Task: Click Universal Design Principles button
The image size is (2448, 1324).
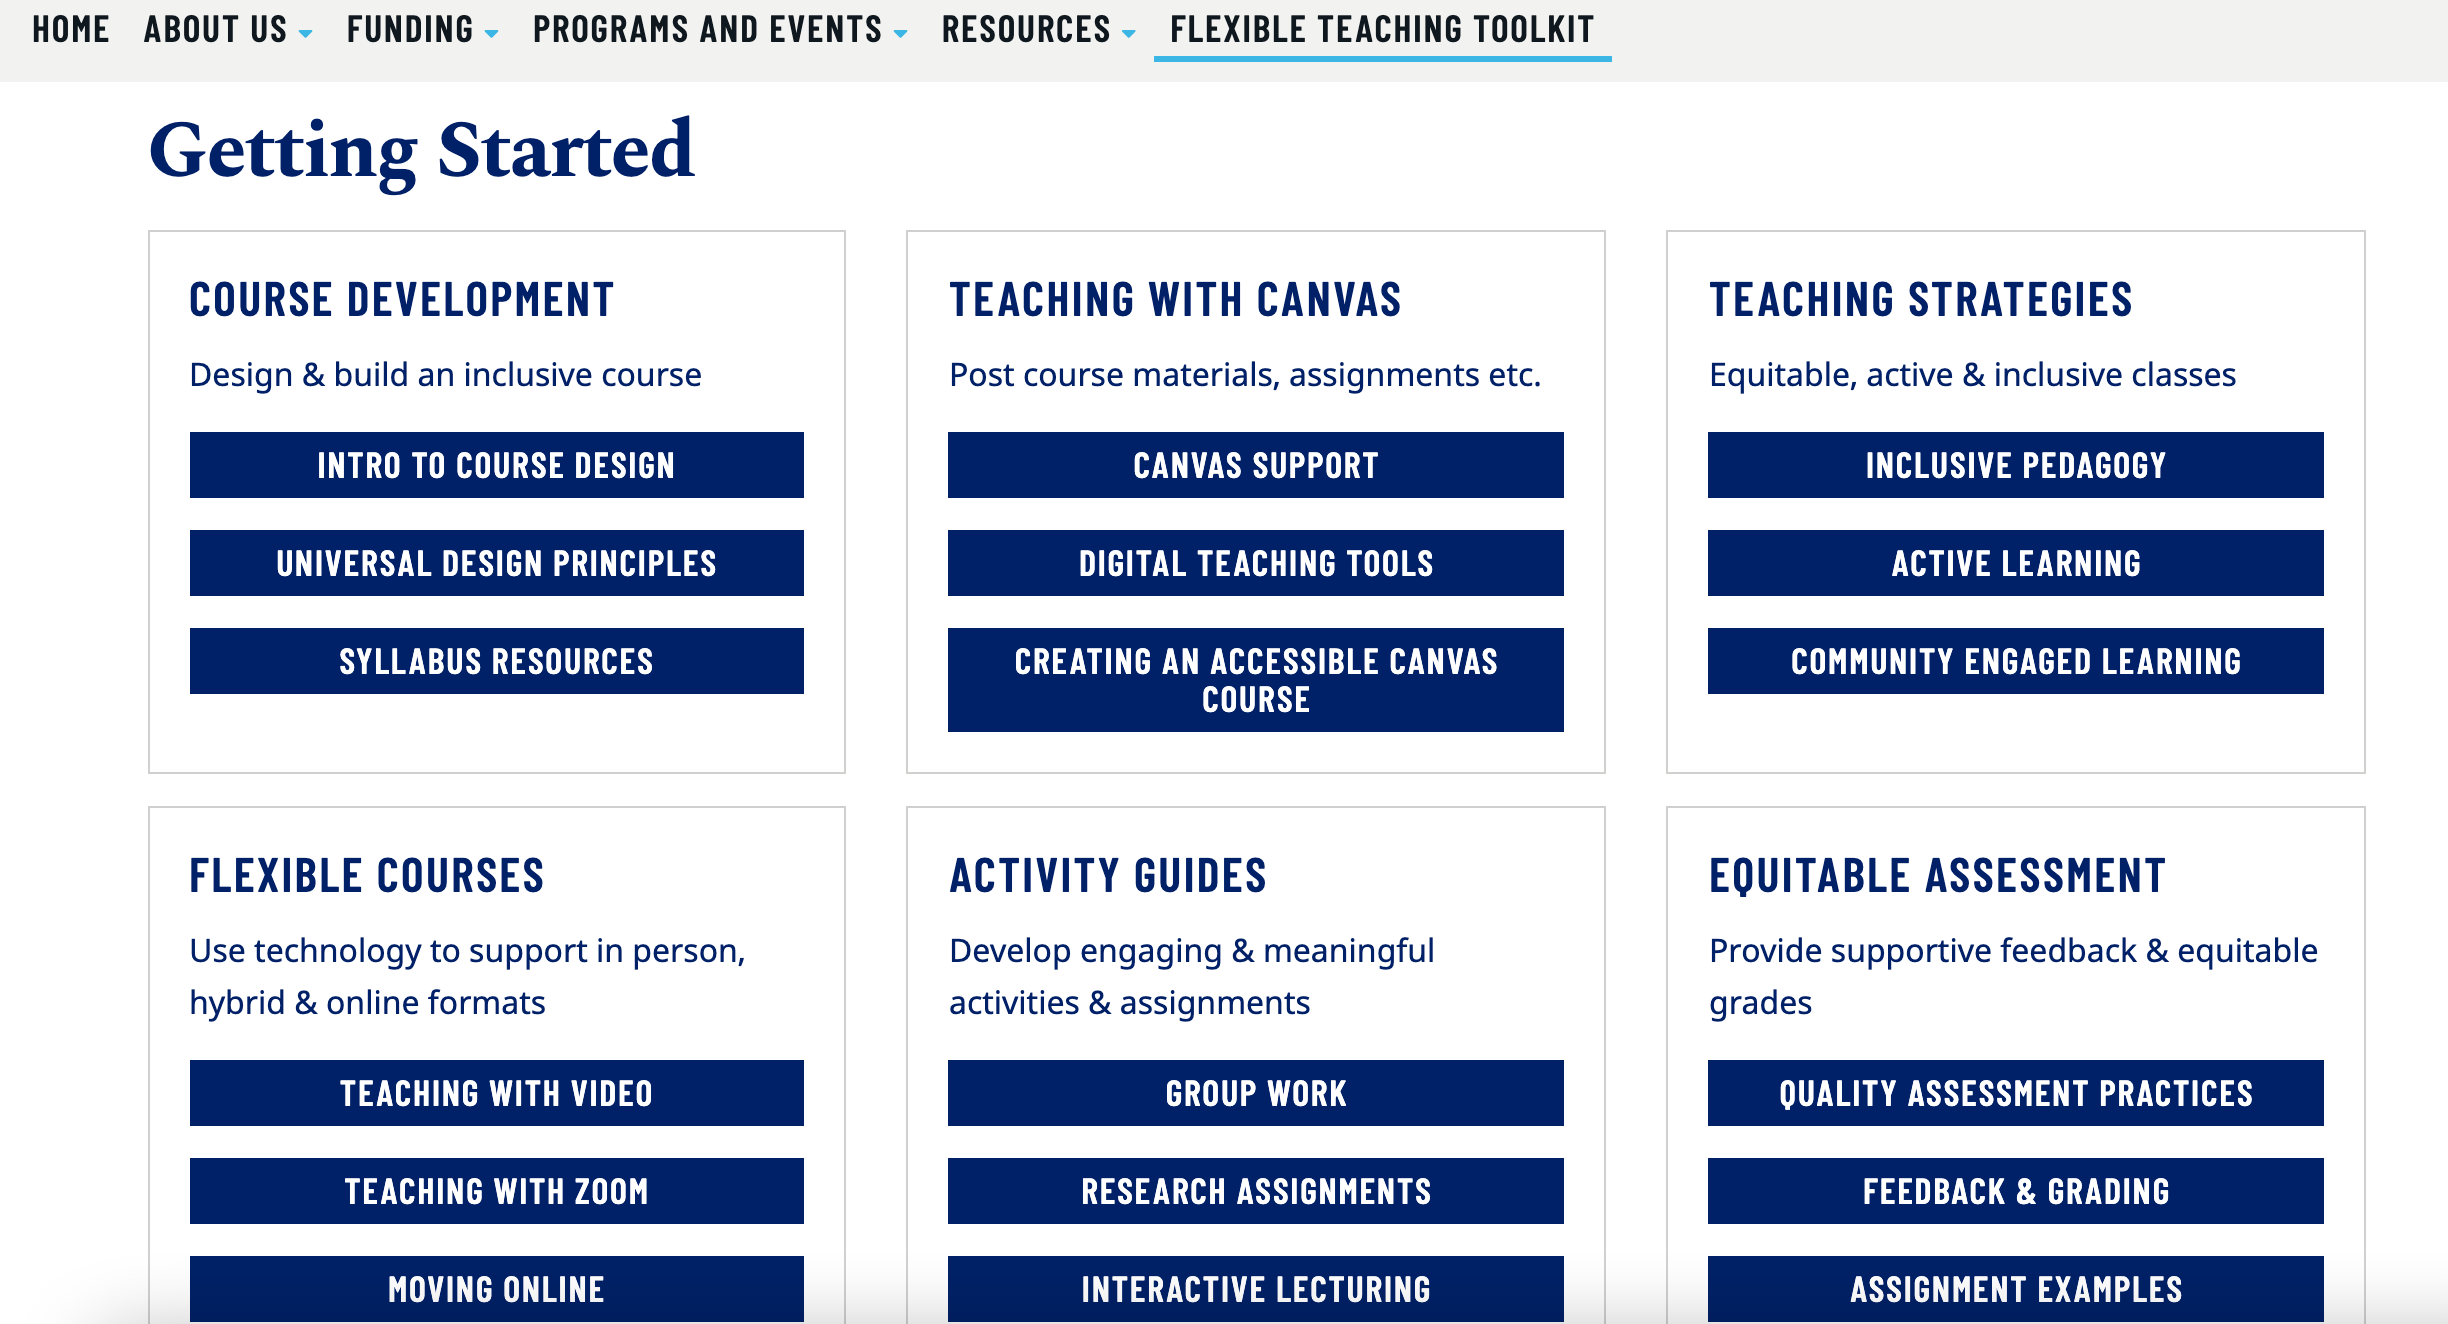Action: (496, 563)
